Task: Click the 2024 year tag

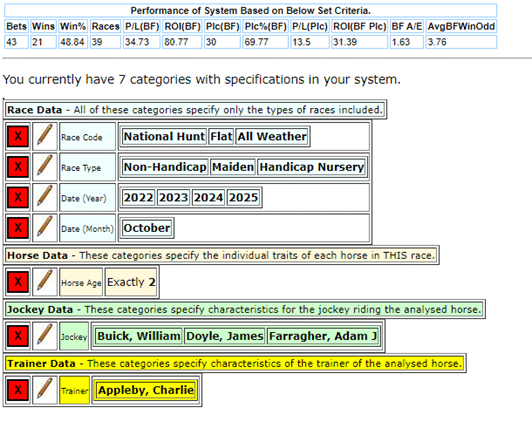Action: 208,197
